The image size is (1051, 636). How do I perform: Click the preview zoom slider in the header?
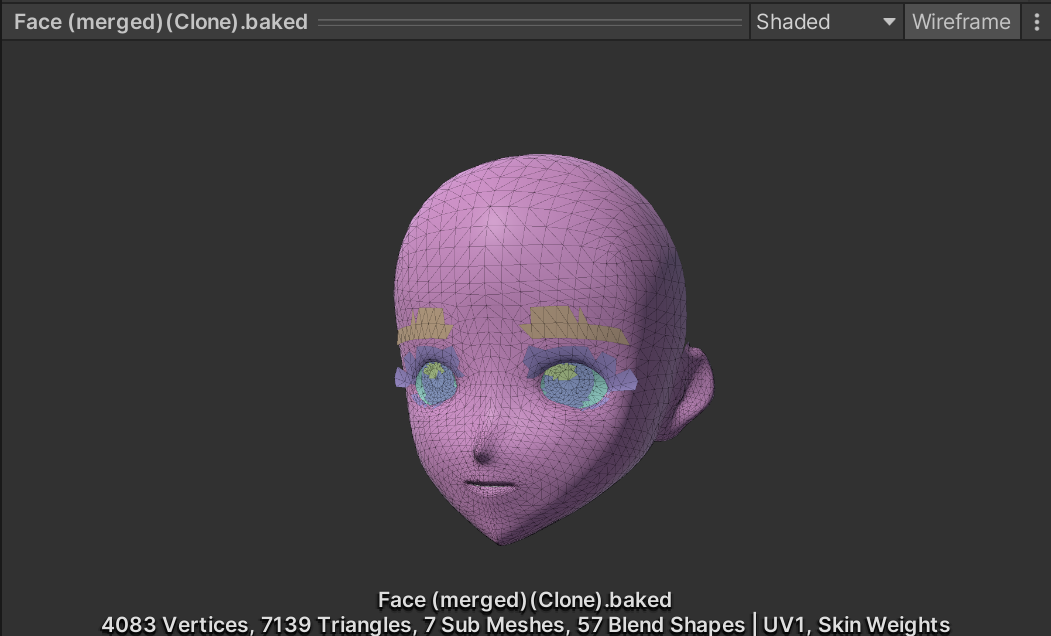pos(530,21)
